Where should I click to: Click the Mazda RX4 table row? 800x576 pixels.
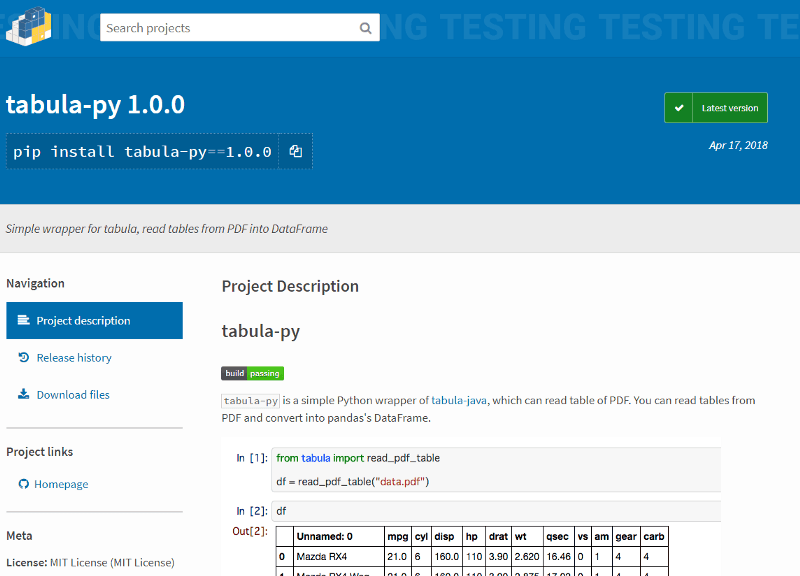click(x=470, y=556)
